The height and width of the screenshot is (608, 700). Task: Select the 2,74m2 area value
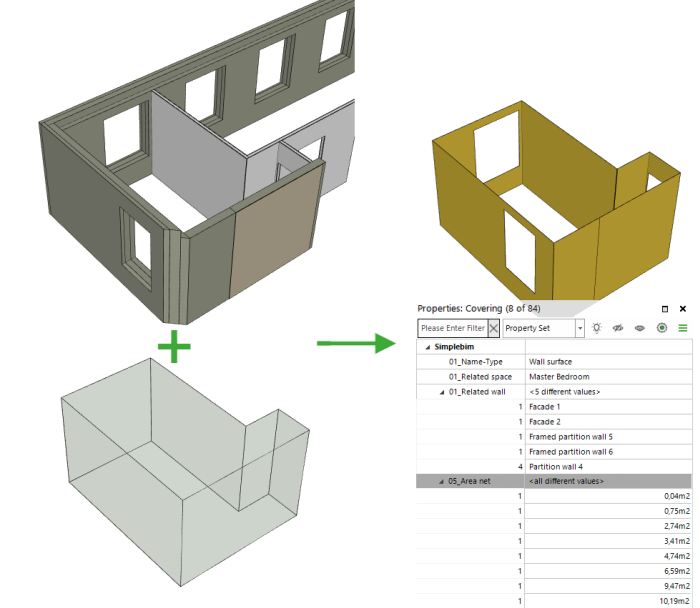[x=677, y=526]
